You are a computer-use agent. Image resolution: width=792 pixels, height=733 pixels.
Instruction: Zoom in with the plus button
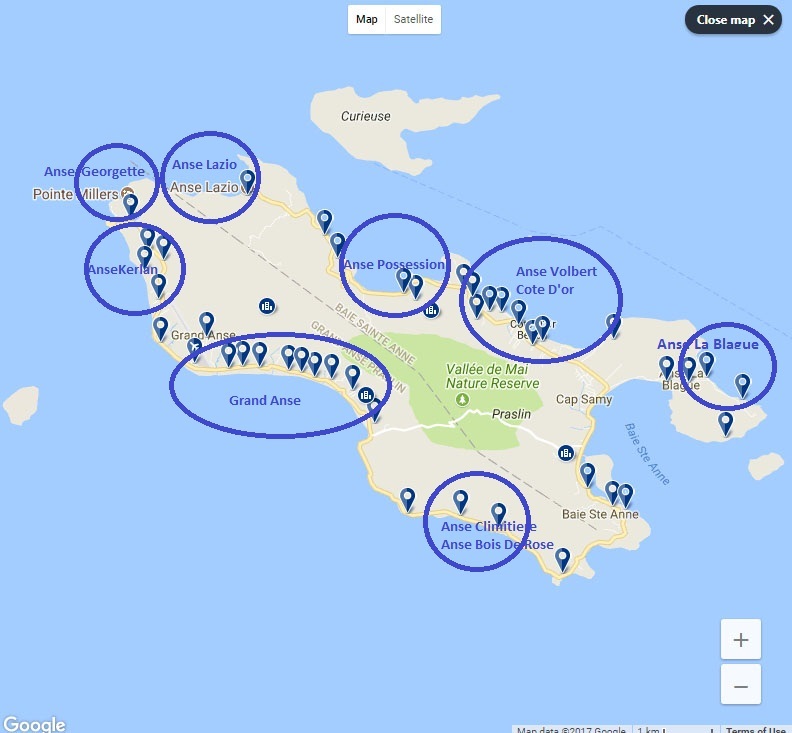coord(740,640)
